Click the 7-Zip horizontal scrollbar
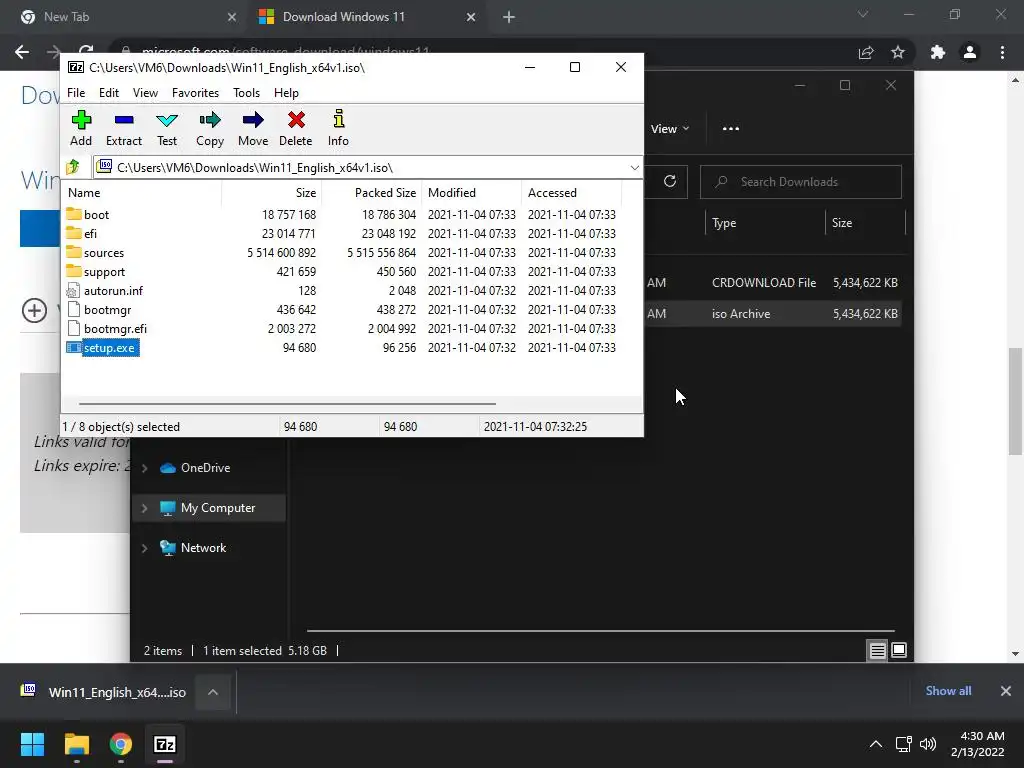 click(287, 404)
